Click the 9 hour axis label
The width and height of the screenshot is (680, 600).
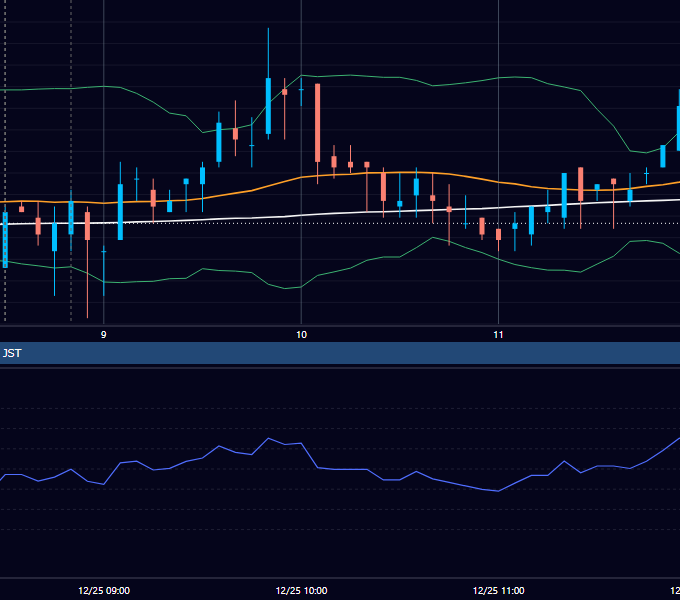pyautogui.click(x=103, y=335)
